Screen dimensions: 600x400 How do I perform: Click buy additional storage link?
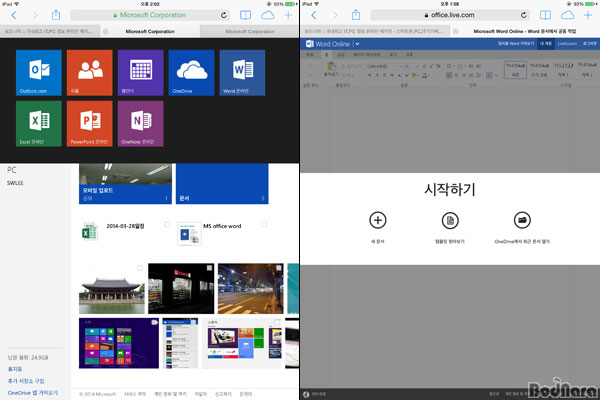point(26,381)
